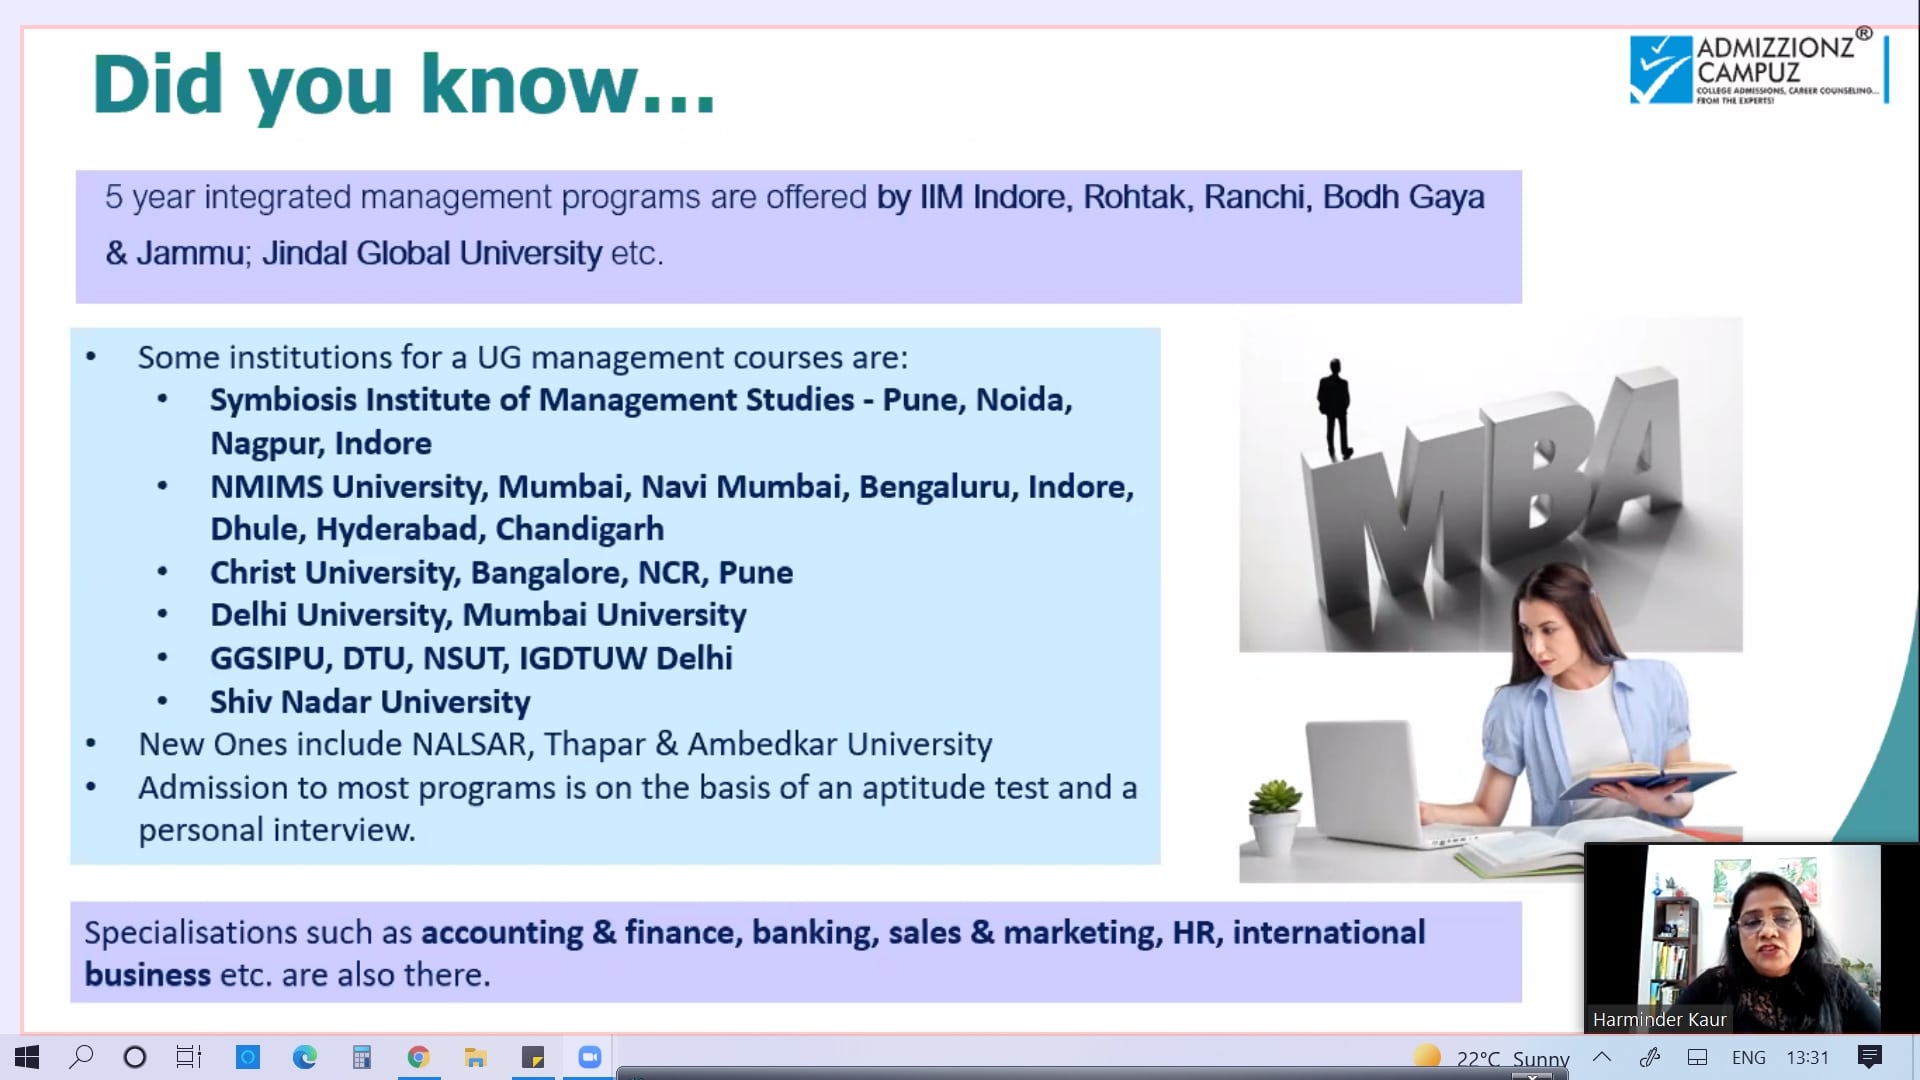Switch to Google Chrome on taskbar
This screenshot has height=1080, width=1920.
pyautogui.click(x=418, y=1057)
